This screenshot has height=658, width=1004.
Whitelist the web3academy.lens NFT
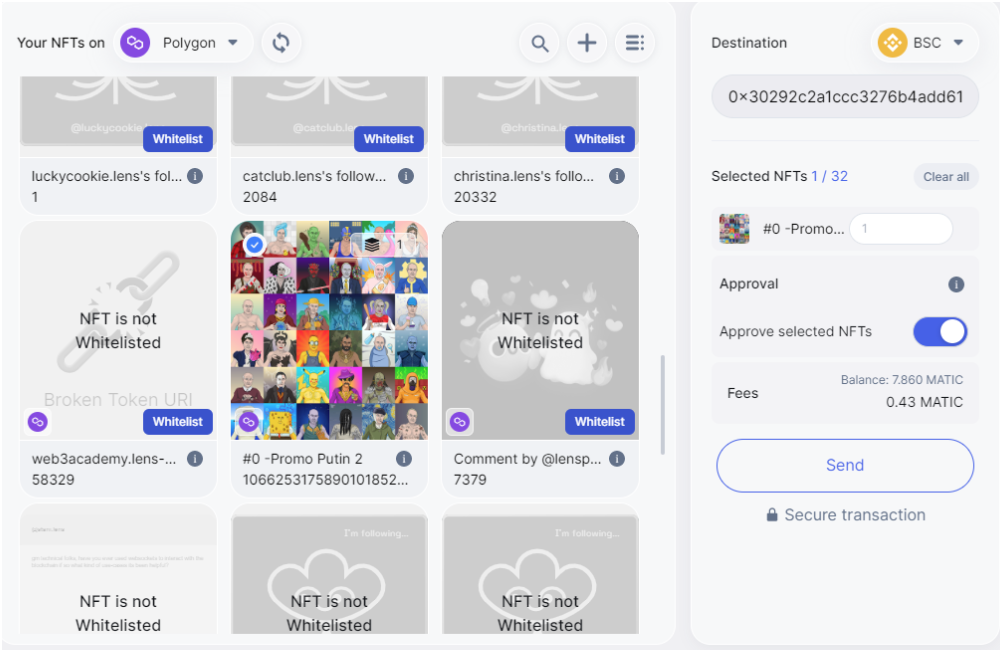tap(178, 422)
